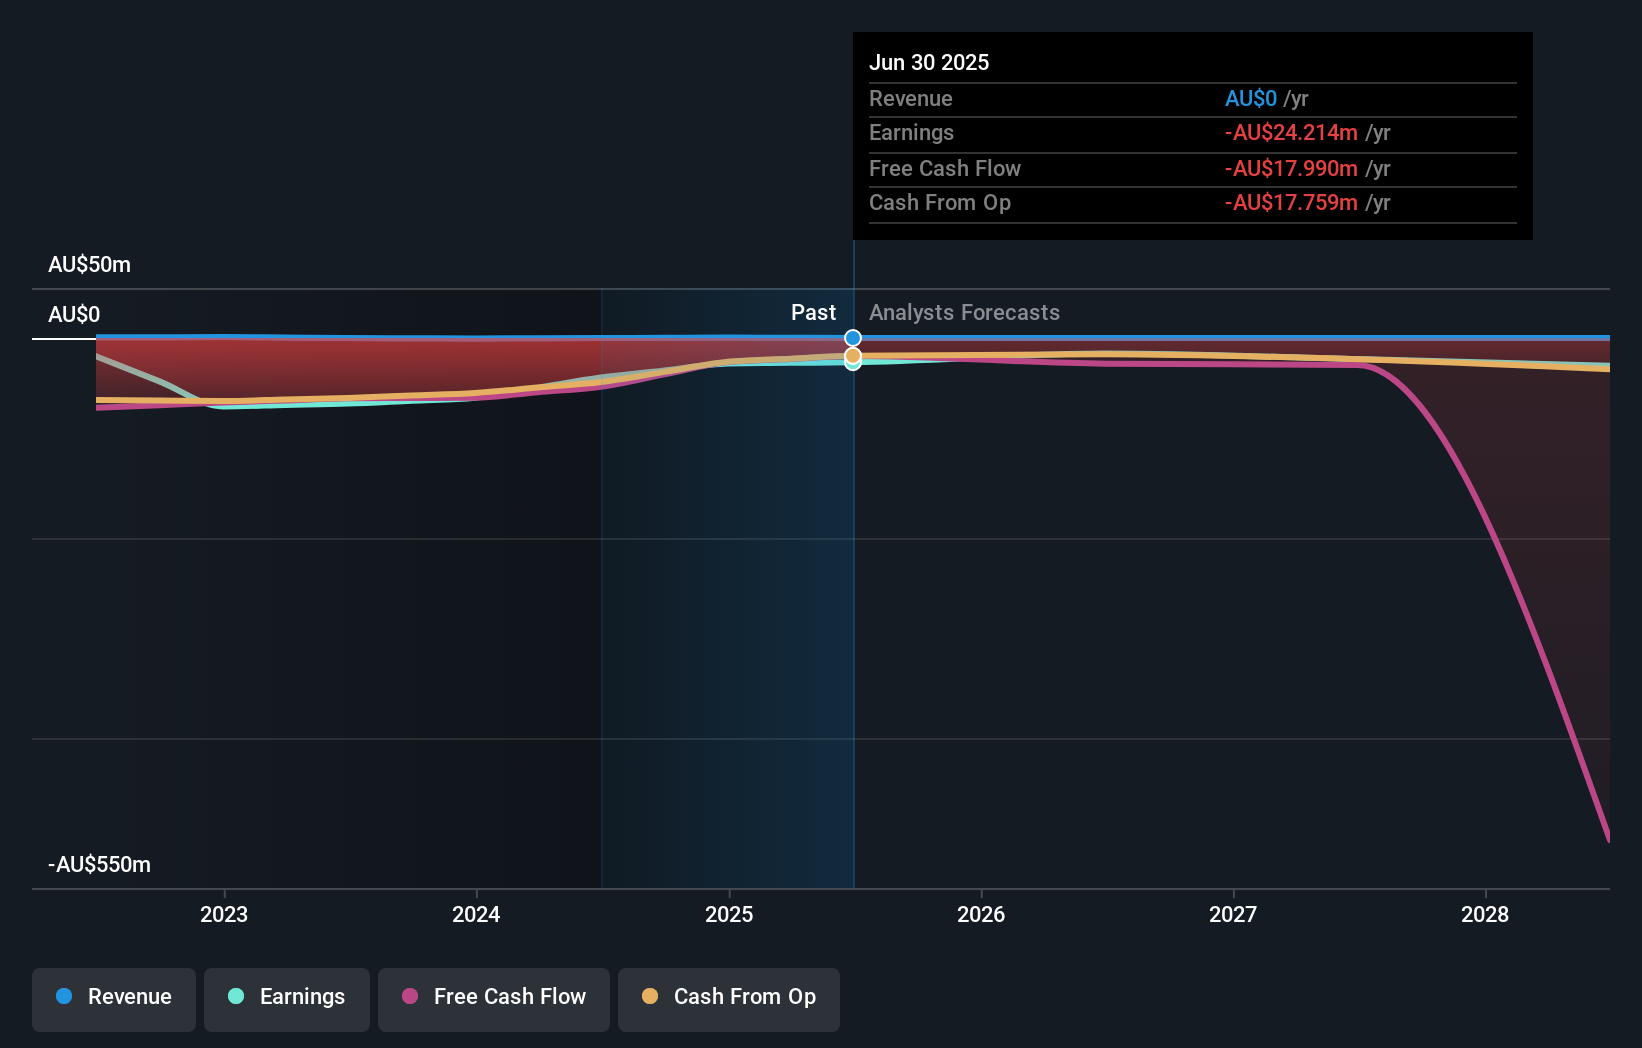Click the Jun 30 2025 tooltip header
Viewport: 1642px width, 1048px height.
pyautogui.click(x=929, y=61)
